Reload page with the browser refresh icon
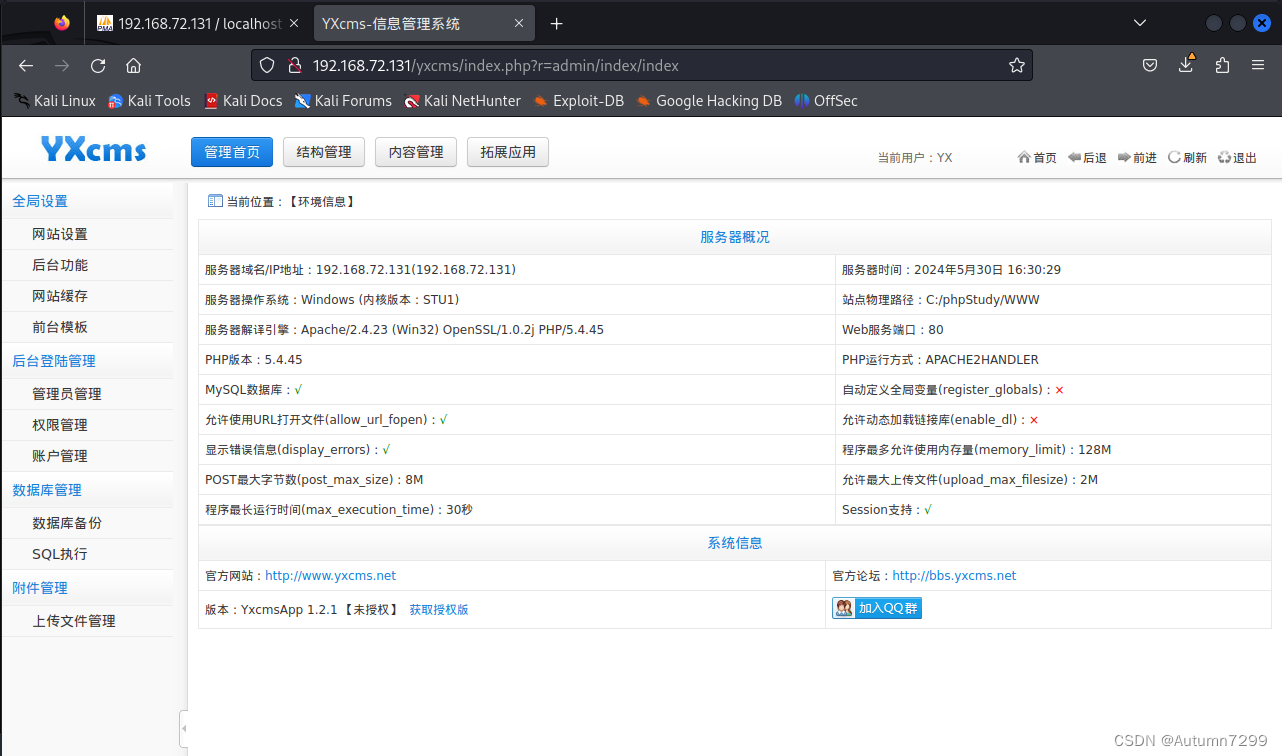Viewport: 1282px width, 756px height. (x=98, y=66)
